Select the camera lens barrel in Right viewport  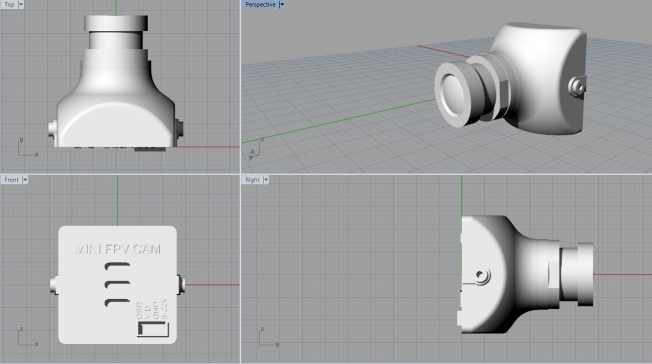(x=576, y=275)
